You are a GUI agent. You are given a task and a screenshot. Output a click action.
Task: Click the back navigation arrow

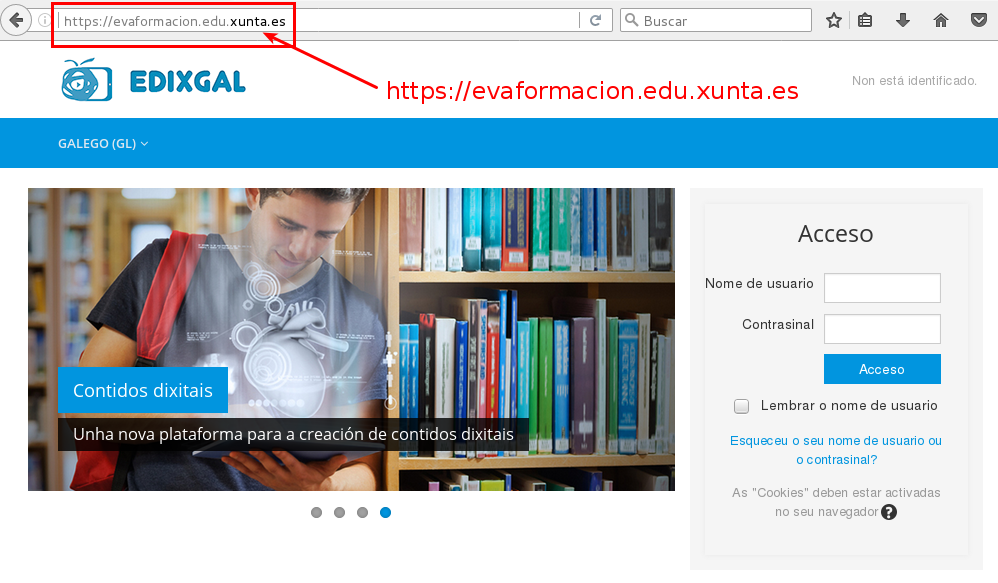click(16, 19)
